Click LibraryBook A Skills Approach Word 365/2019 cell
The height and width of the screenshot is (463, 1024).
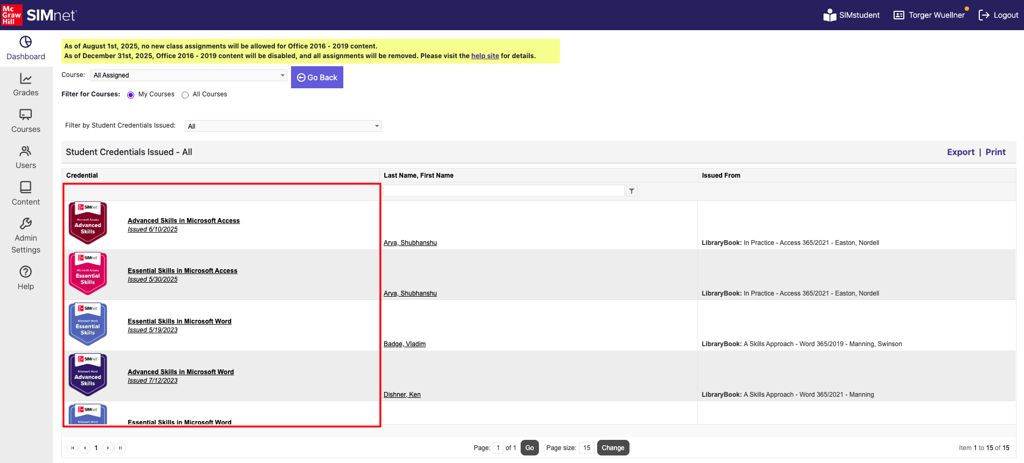[x=802, y=344]
